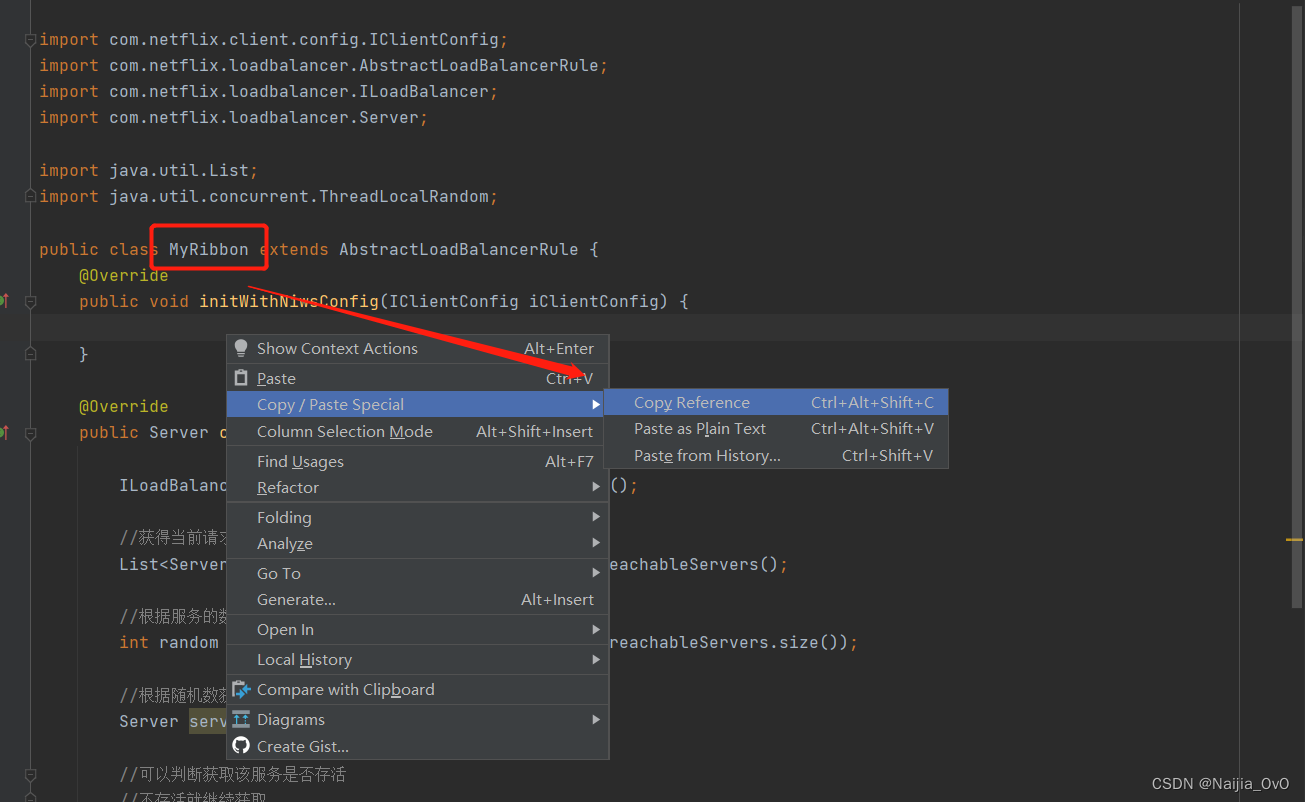Click @Override above public Server
Viewport: 1305px width, 802px height.
pos(124,406)
